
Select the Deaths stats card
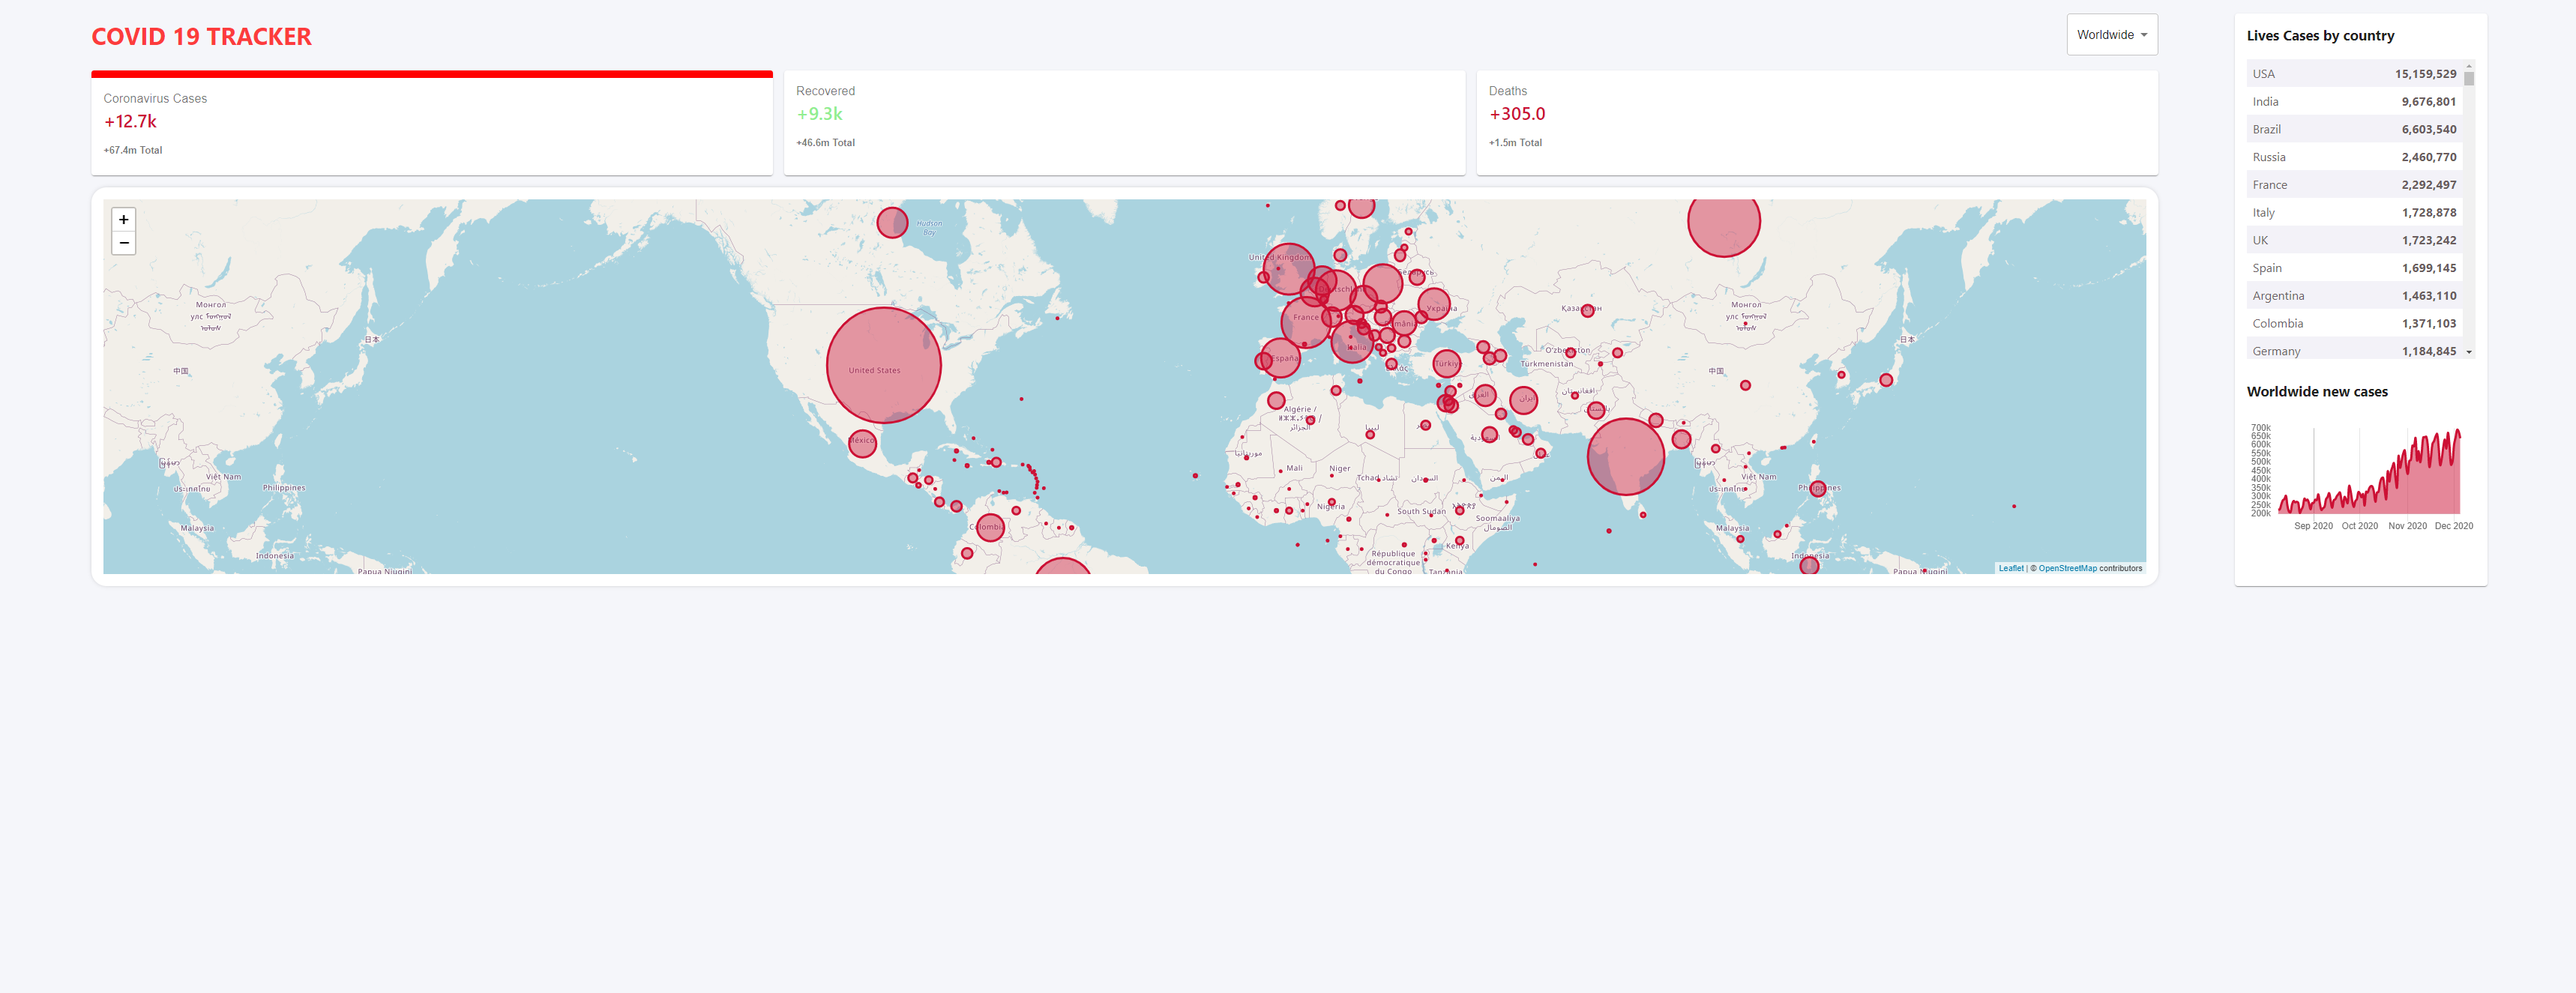pos(1816,123)
